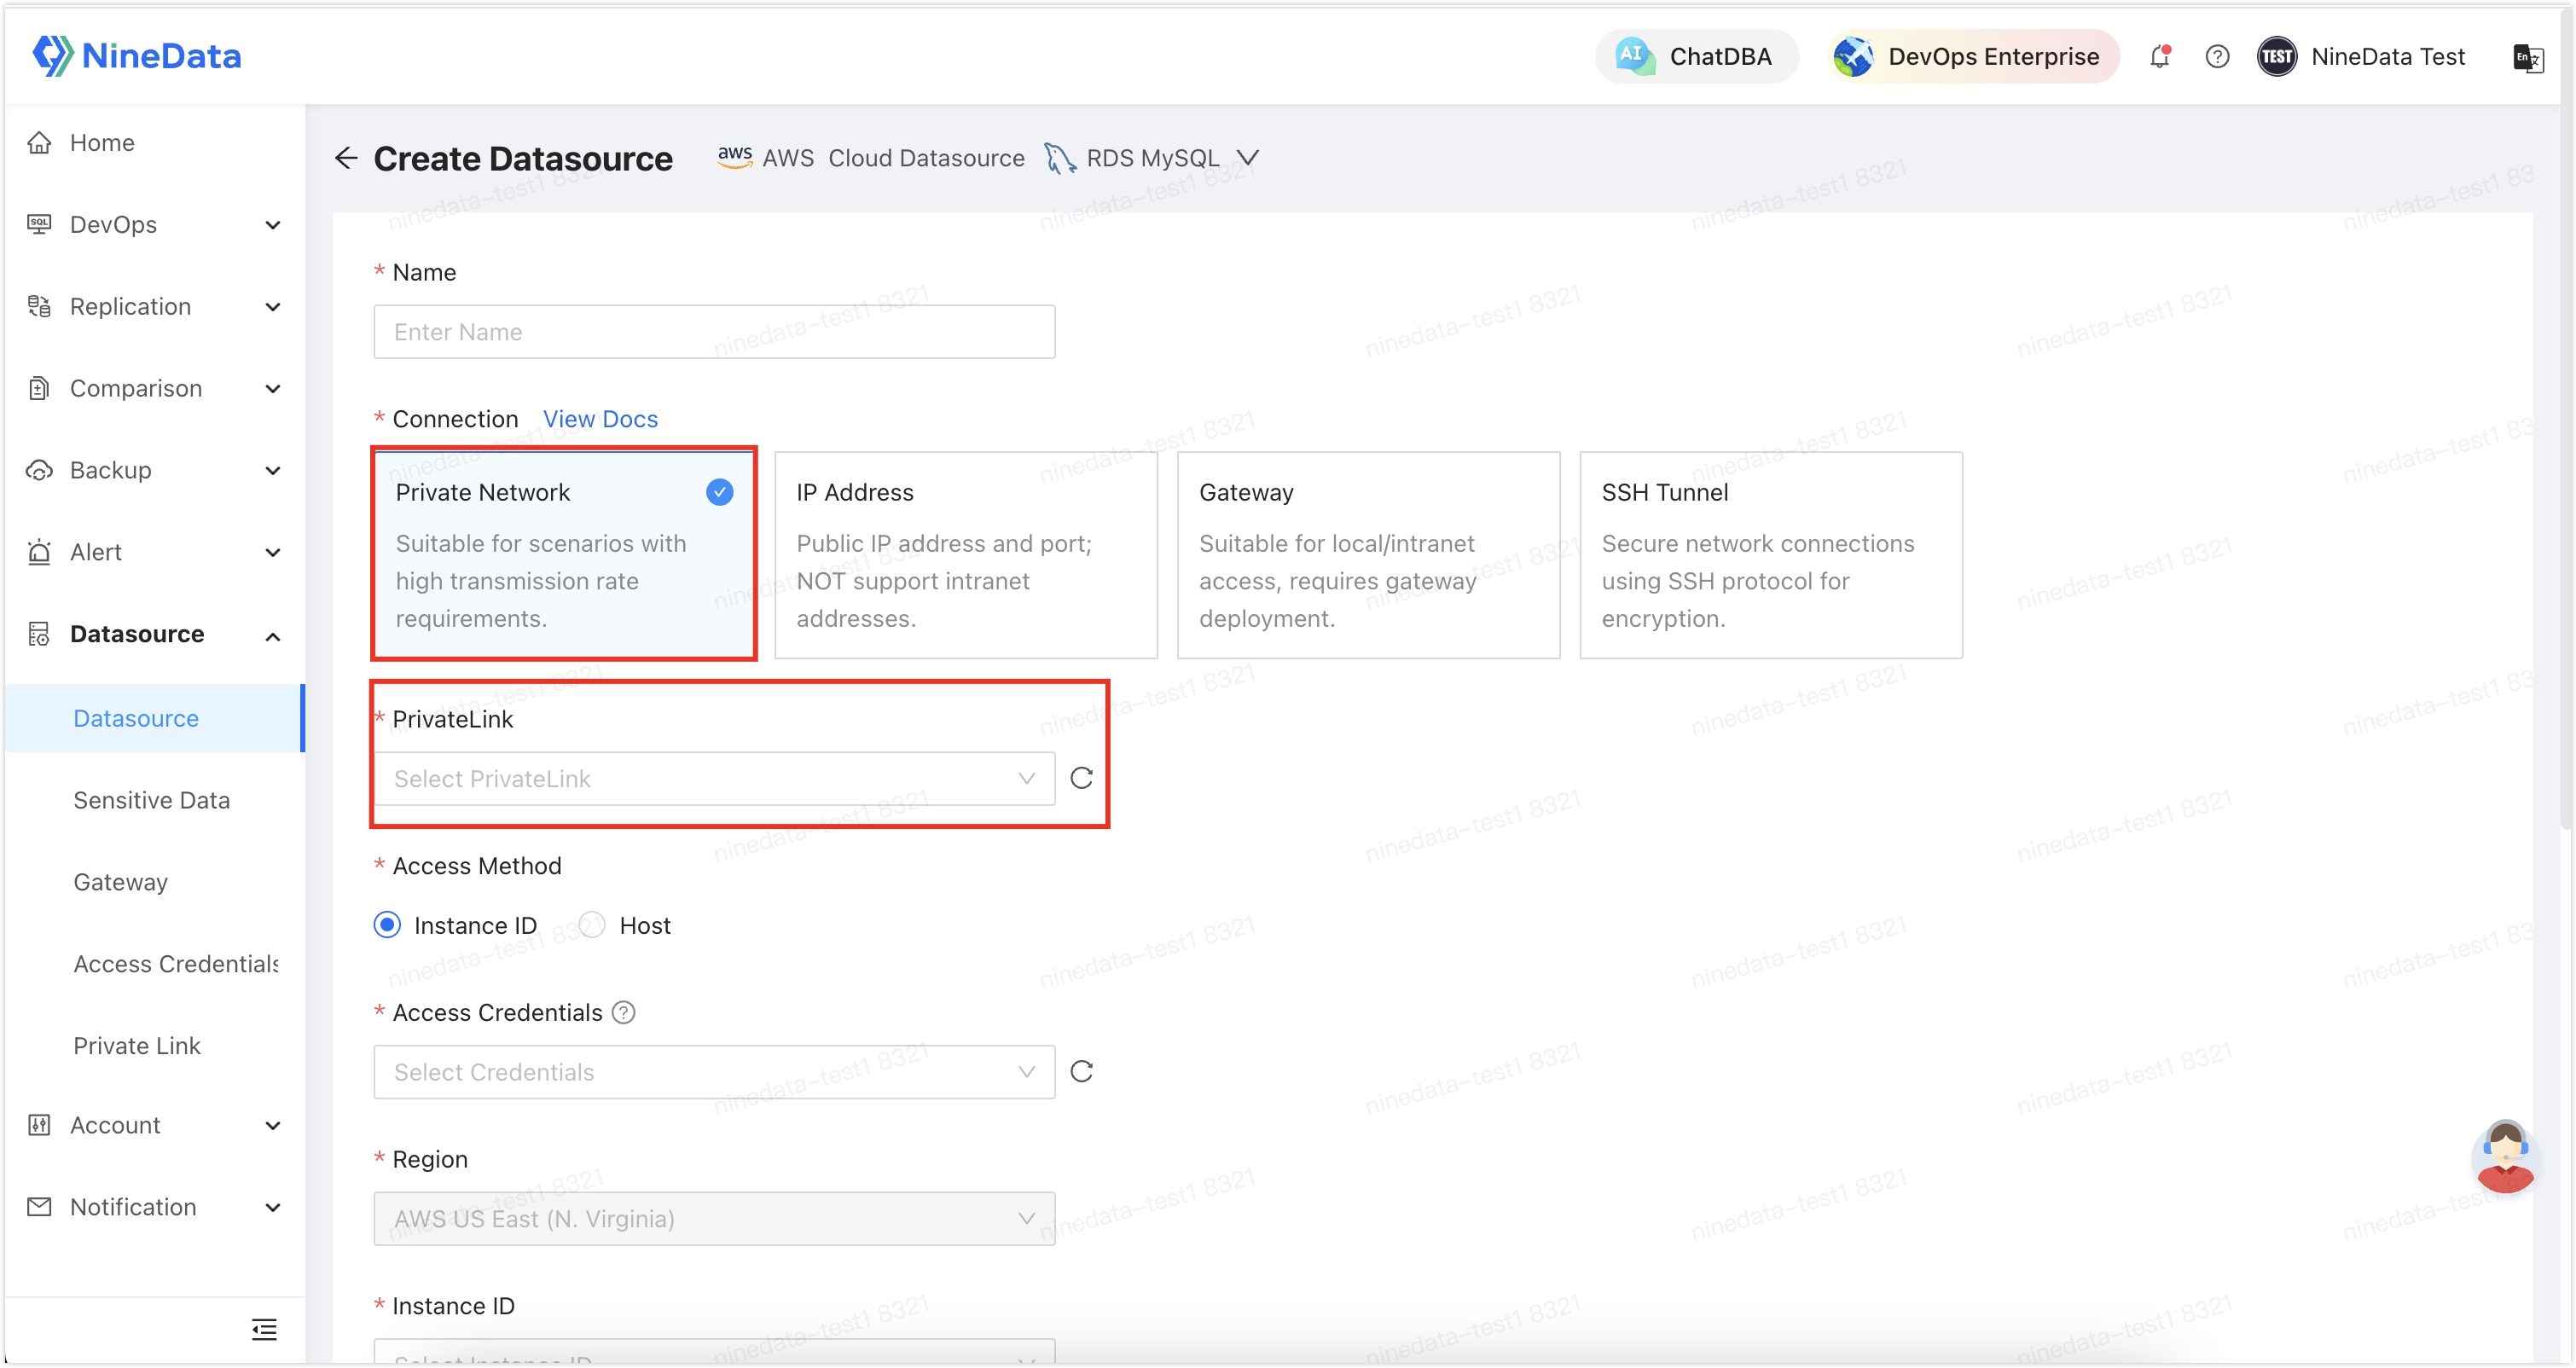Click the Comparison document icon
This screenshot has width=2576, height=1368.
click(39, 388)
